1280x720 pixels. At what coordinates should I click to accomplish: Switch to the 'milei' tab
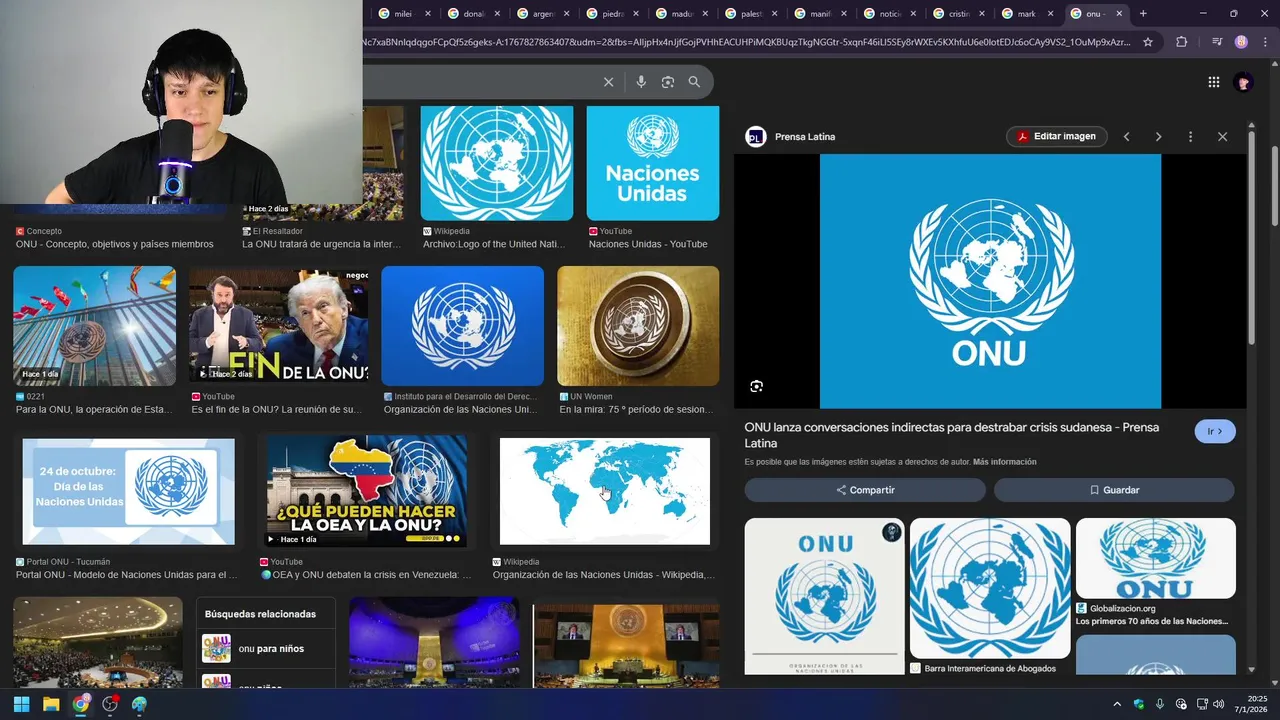(x=404, y=14)
